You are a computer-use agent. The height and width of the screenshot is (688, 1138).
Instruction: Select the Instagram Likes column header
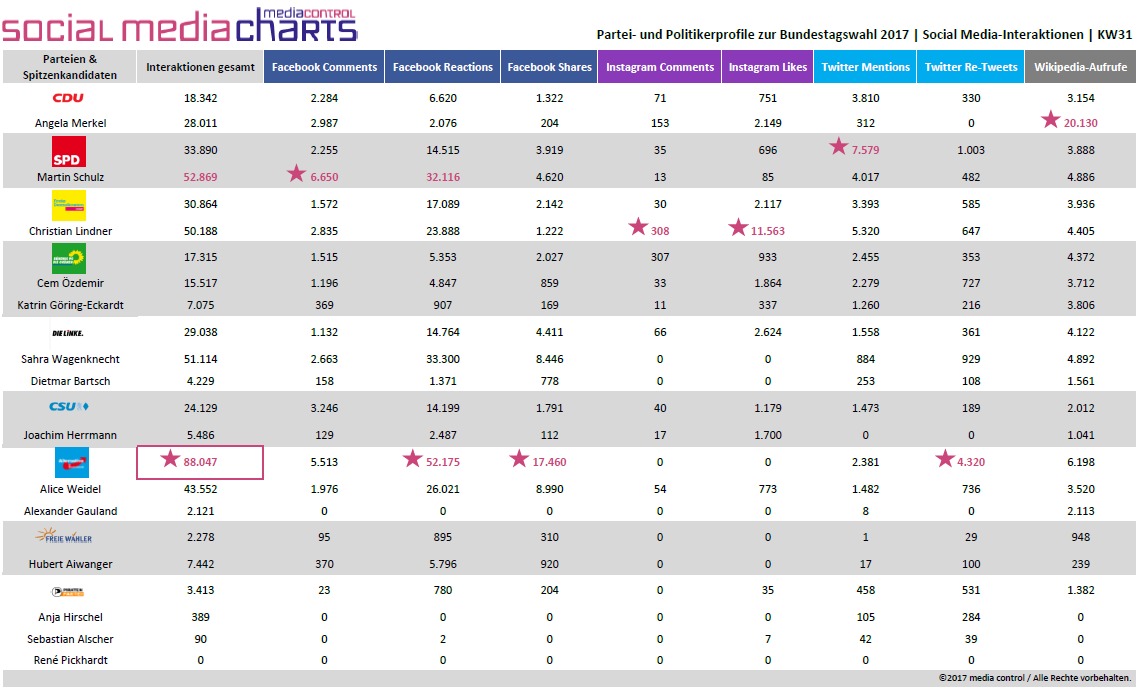pos(768,67)
